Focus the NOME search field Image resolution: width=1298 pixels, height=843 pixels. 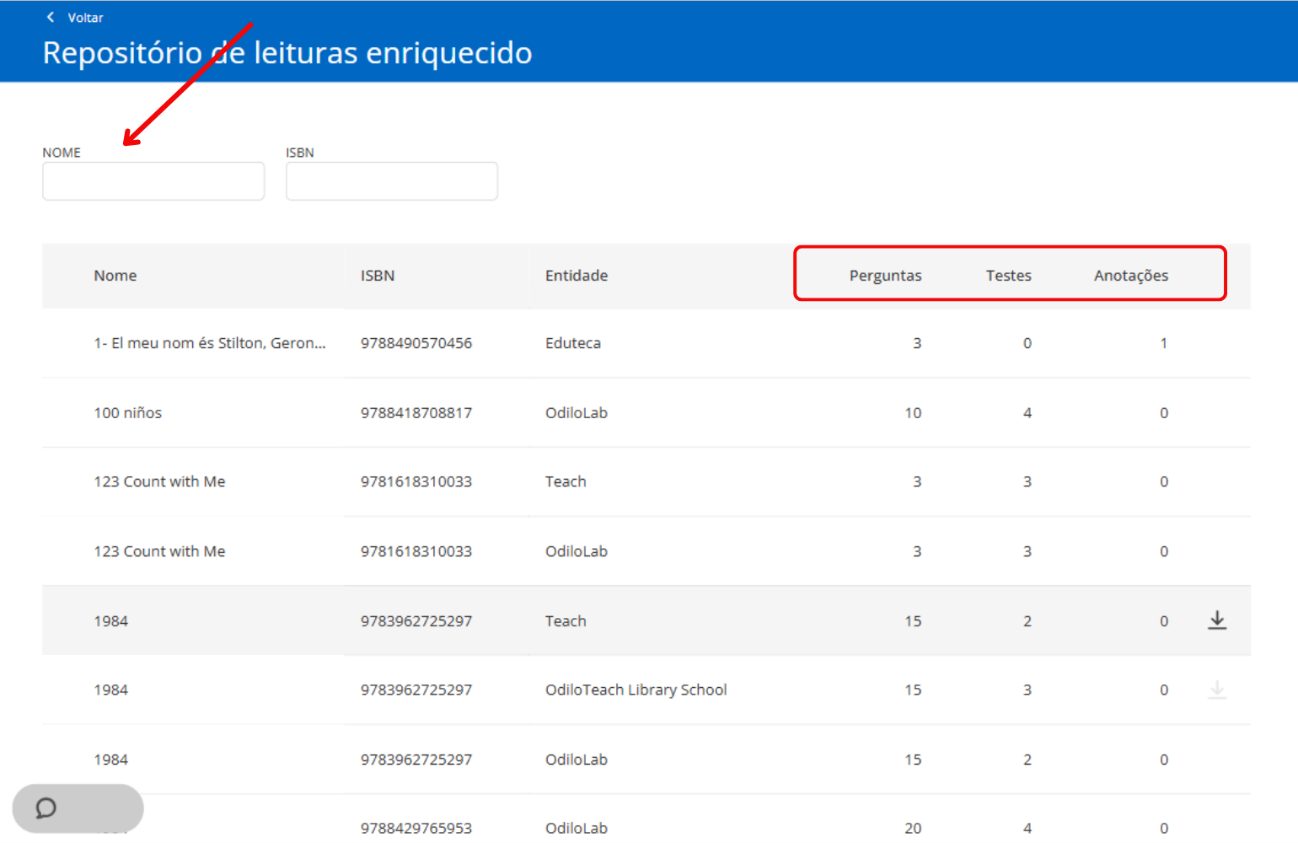[153, 181]
